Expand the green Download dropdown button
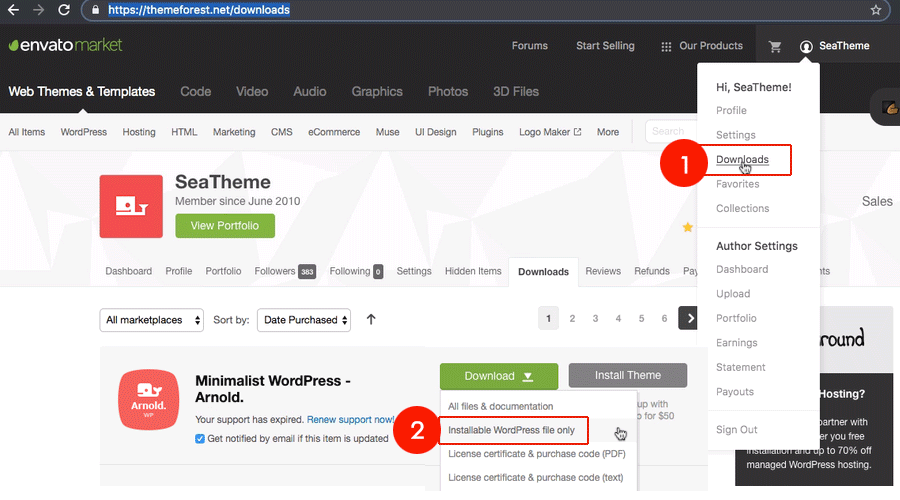Viewport: 900px width, 500px height. coord(499,376)
